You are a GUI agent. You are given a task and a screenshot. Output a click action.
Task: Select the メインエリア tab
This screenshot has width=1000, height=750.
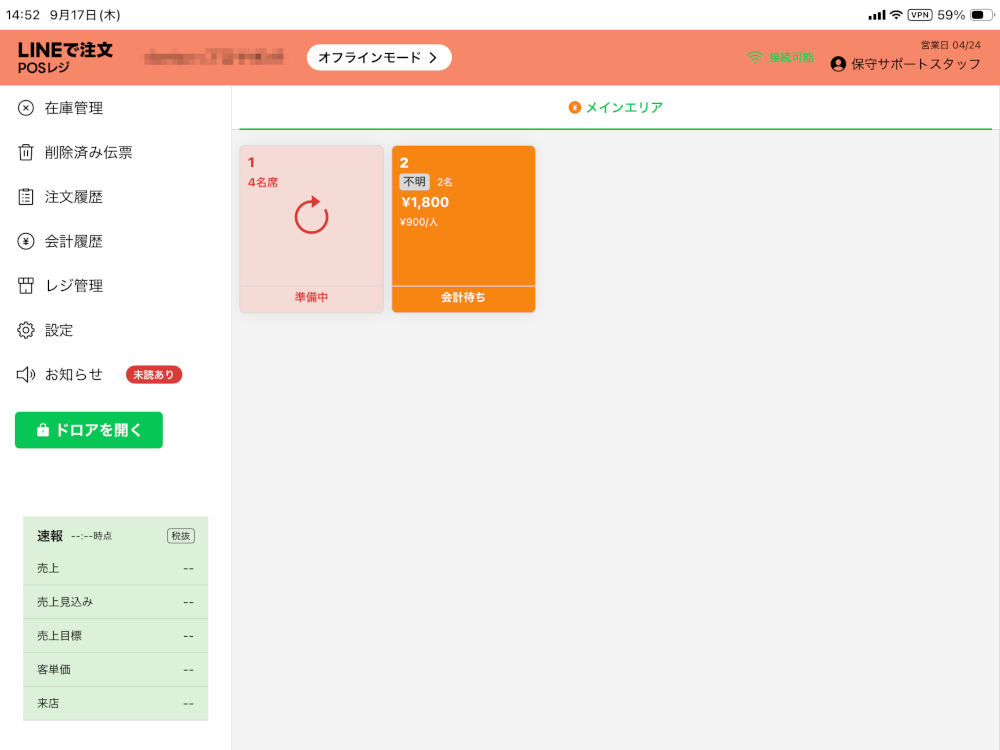coord(615,107)
